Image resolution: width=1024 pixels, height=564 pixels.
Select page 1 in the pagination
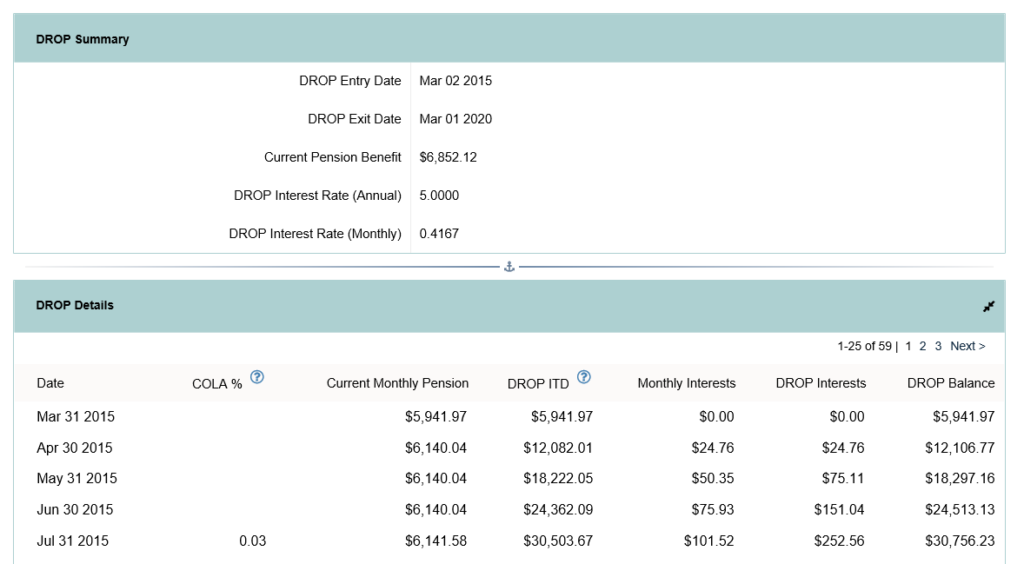click(x=908, y=346)
